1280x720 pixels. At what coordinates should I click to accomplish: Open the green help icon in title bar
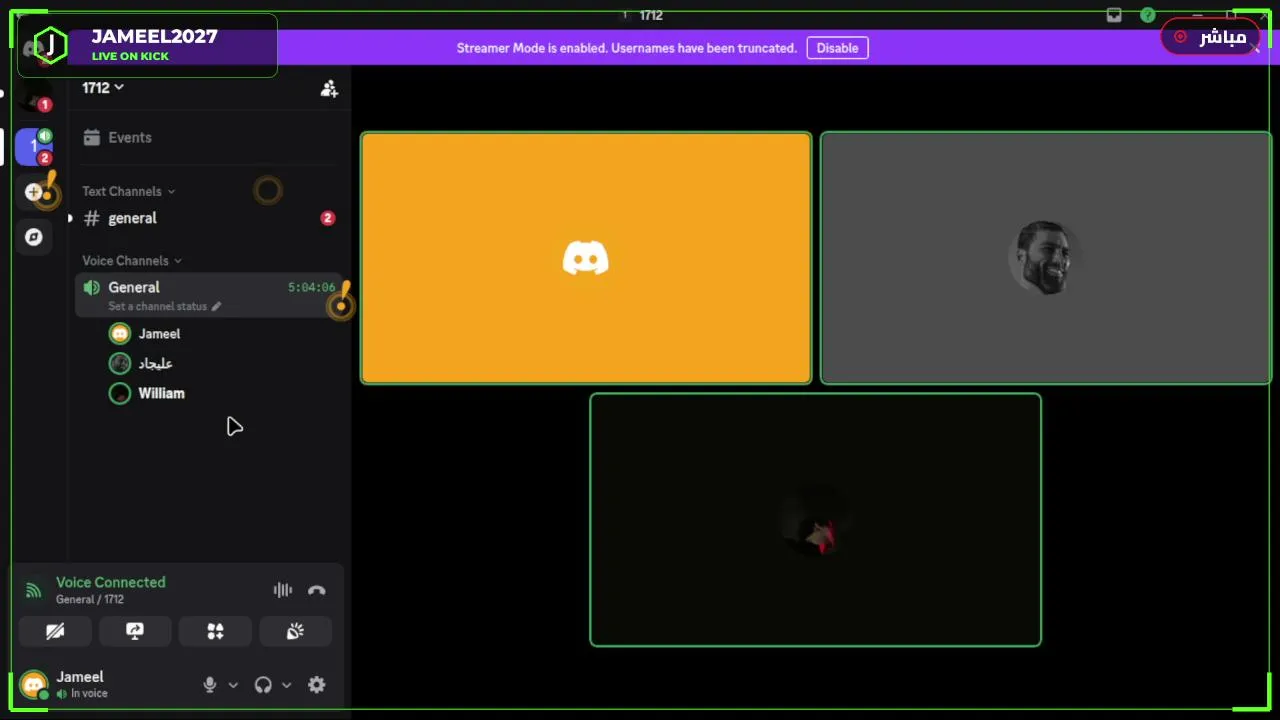coord(1148,15)
